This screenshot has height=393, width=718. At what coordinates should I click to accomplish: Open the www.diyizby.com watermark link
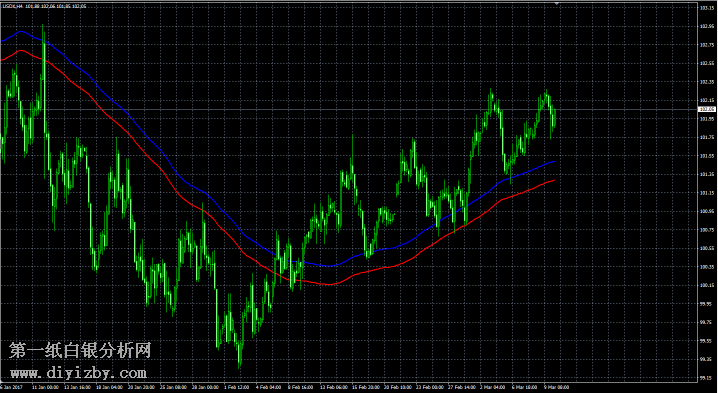click(x=79, y=373)
